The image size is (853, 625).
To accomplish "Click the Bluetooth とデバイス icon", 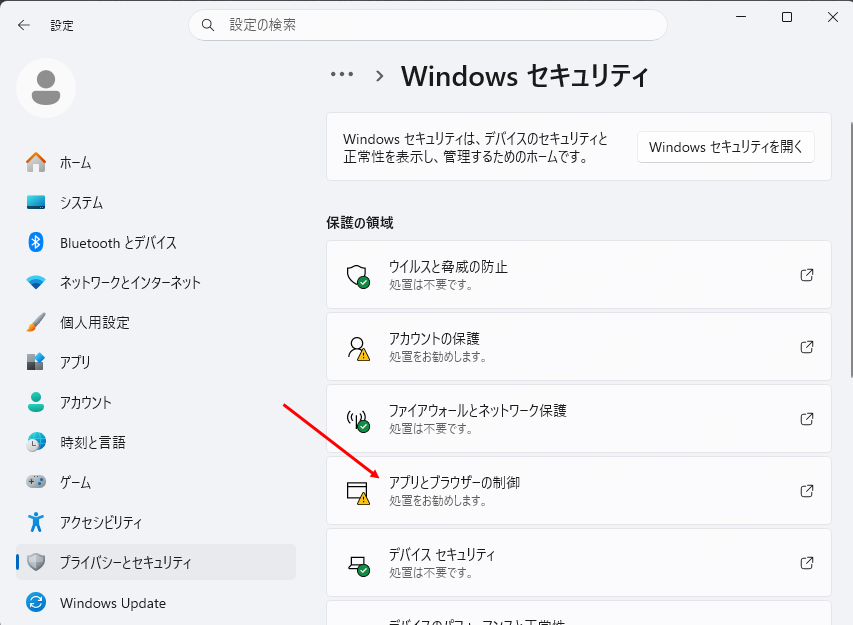I will (x=36, y=243).
